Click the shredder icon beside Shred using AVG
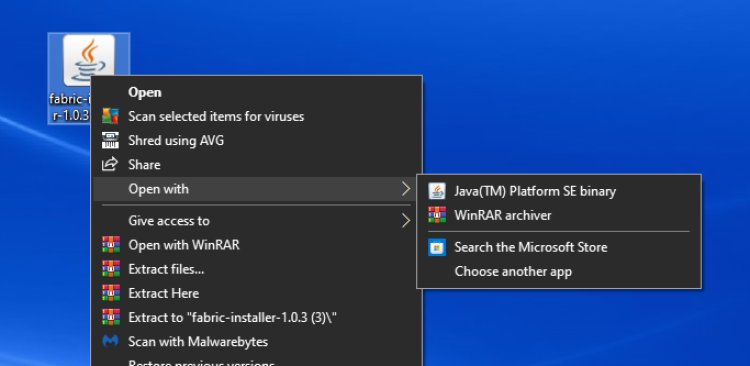The height and width of the screenshot is (366, 750). point(110,140)
